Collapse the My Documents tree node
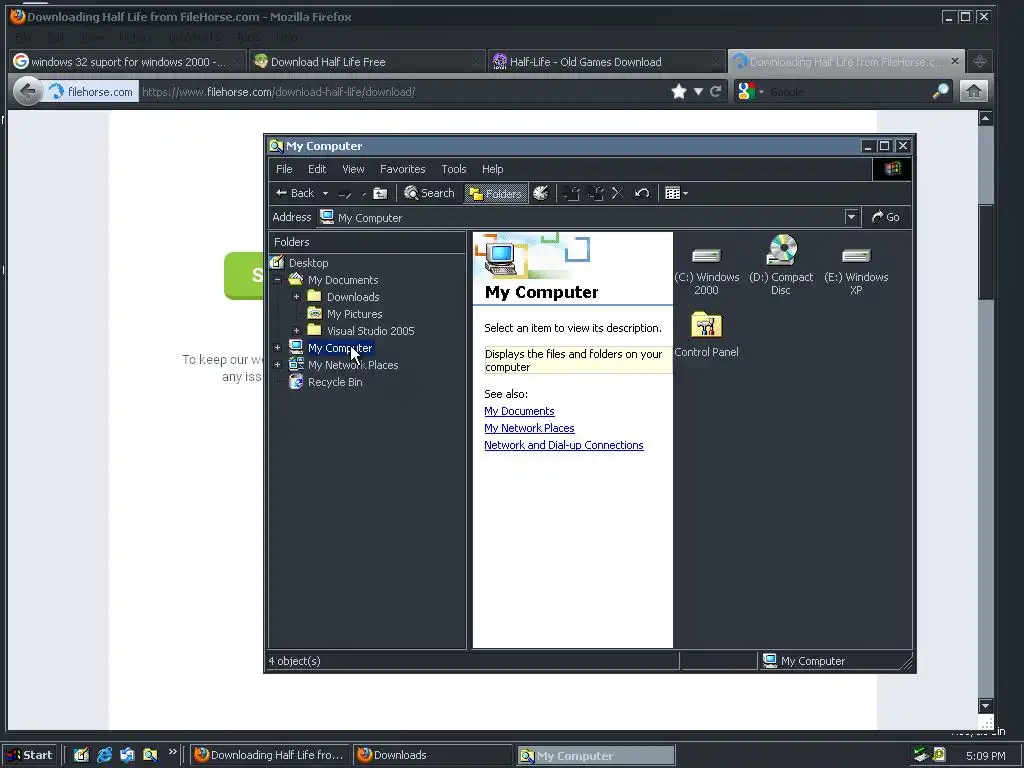 pos(278,280)
